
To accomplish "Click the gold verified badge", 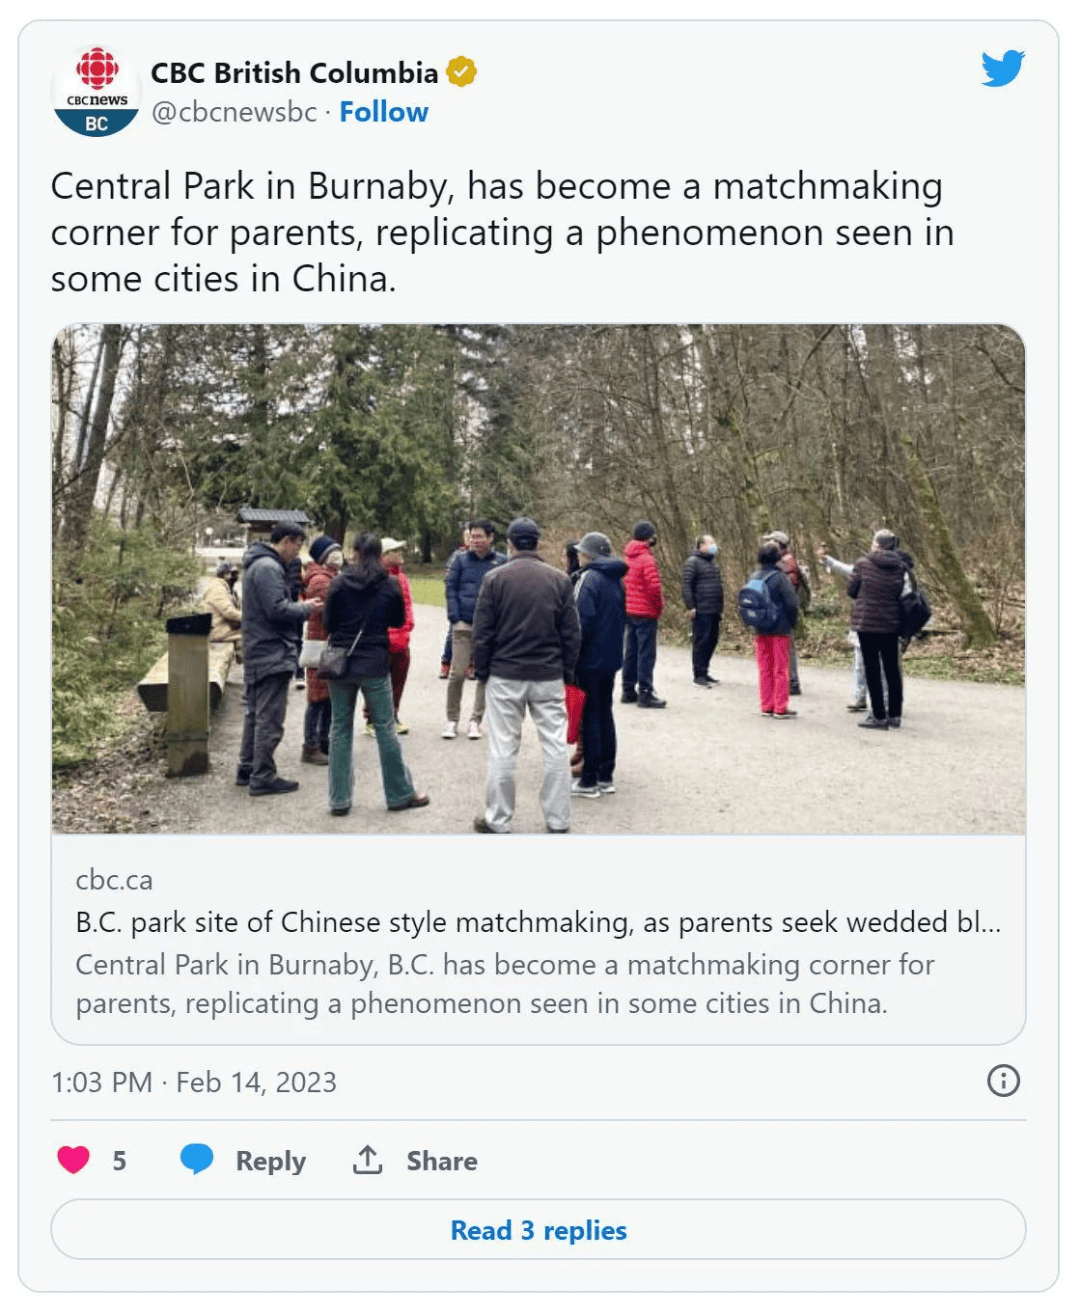I will tap(461, 72).
